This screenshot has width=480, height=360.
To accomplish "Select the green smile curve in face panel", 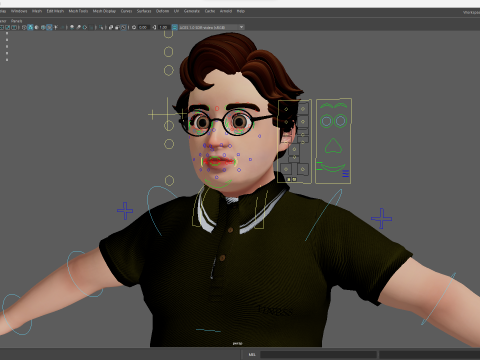I will (333, 168).
